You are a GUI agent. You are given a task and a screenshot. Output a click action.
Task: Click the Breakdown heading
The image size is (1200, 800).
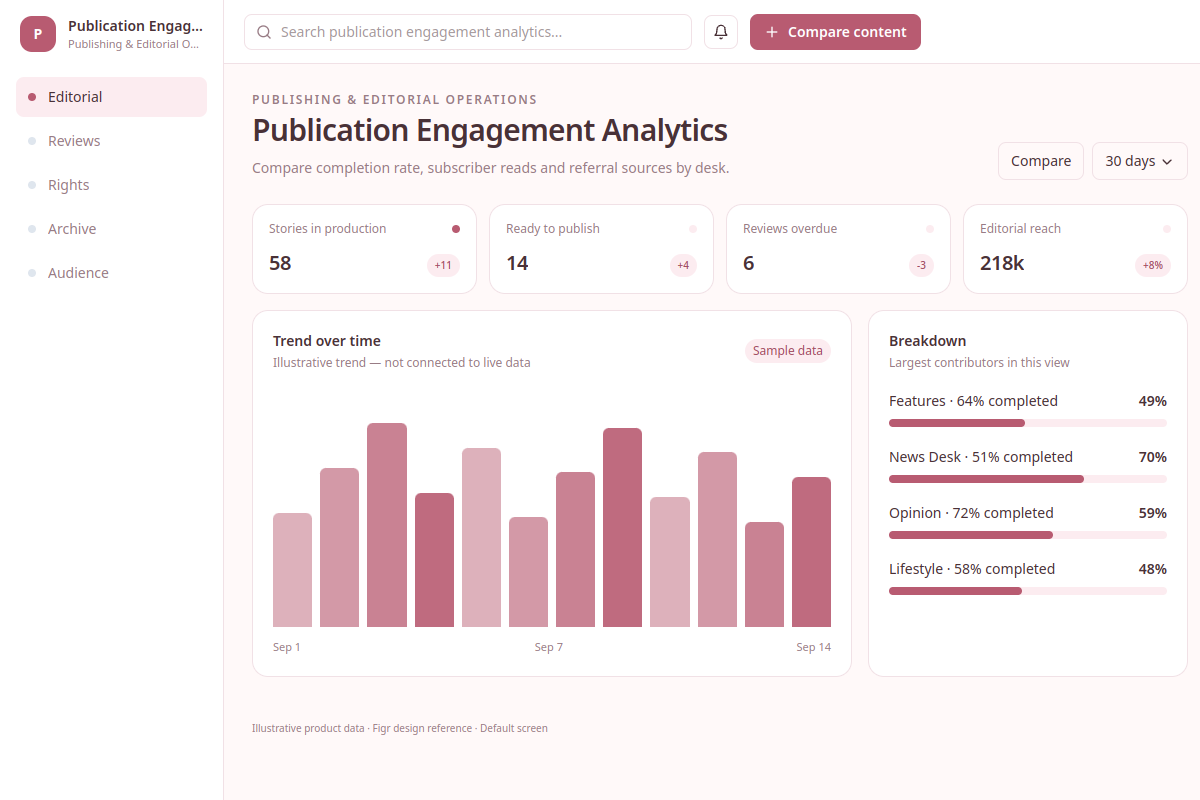[927, 341]
